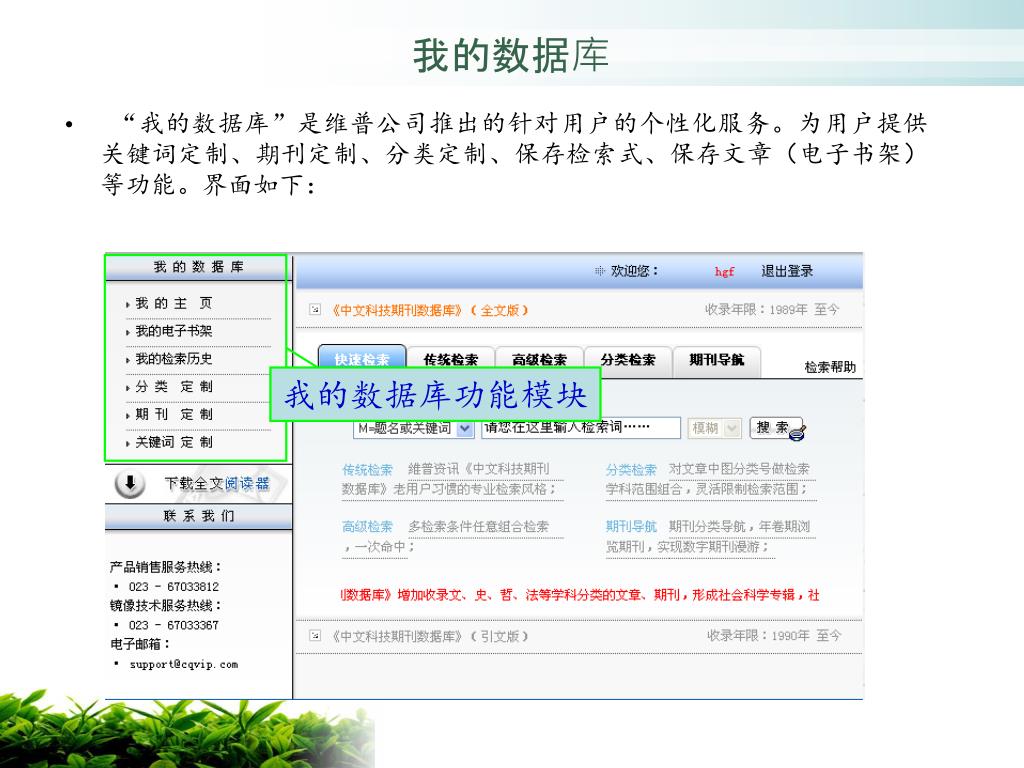Click 收录年限:1990年 至今 text
The height and width of the screenshot is (768, 1024).
point(774,635)
